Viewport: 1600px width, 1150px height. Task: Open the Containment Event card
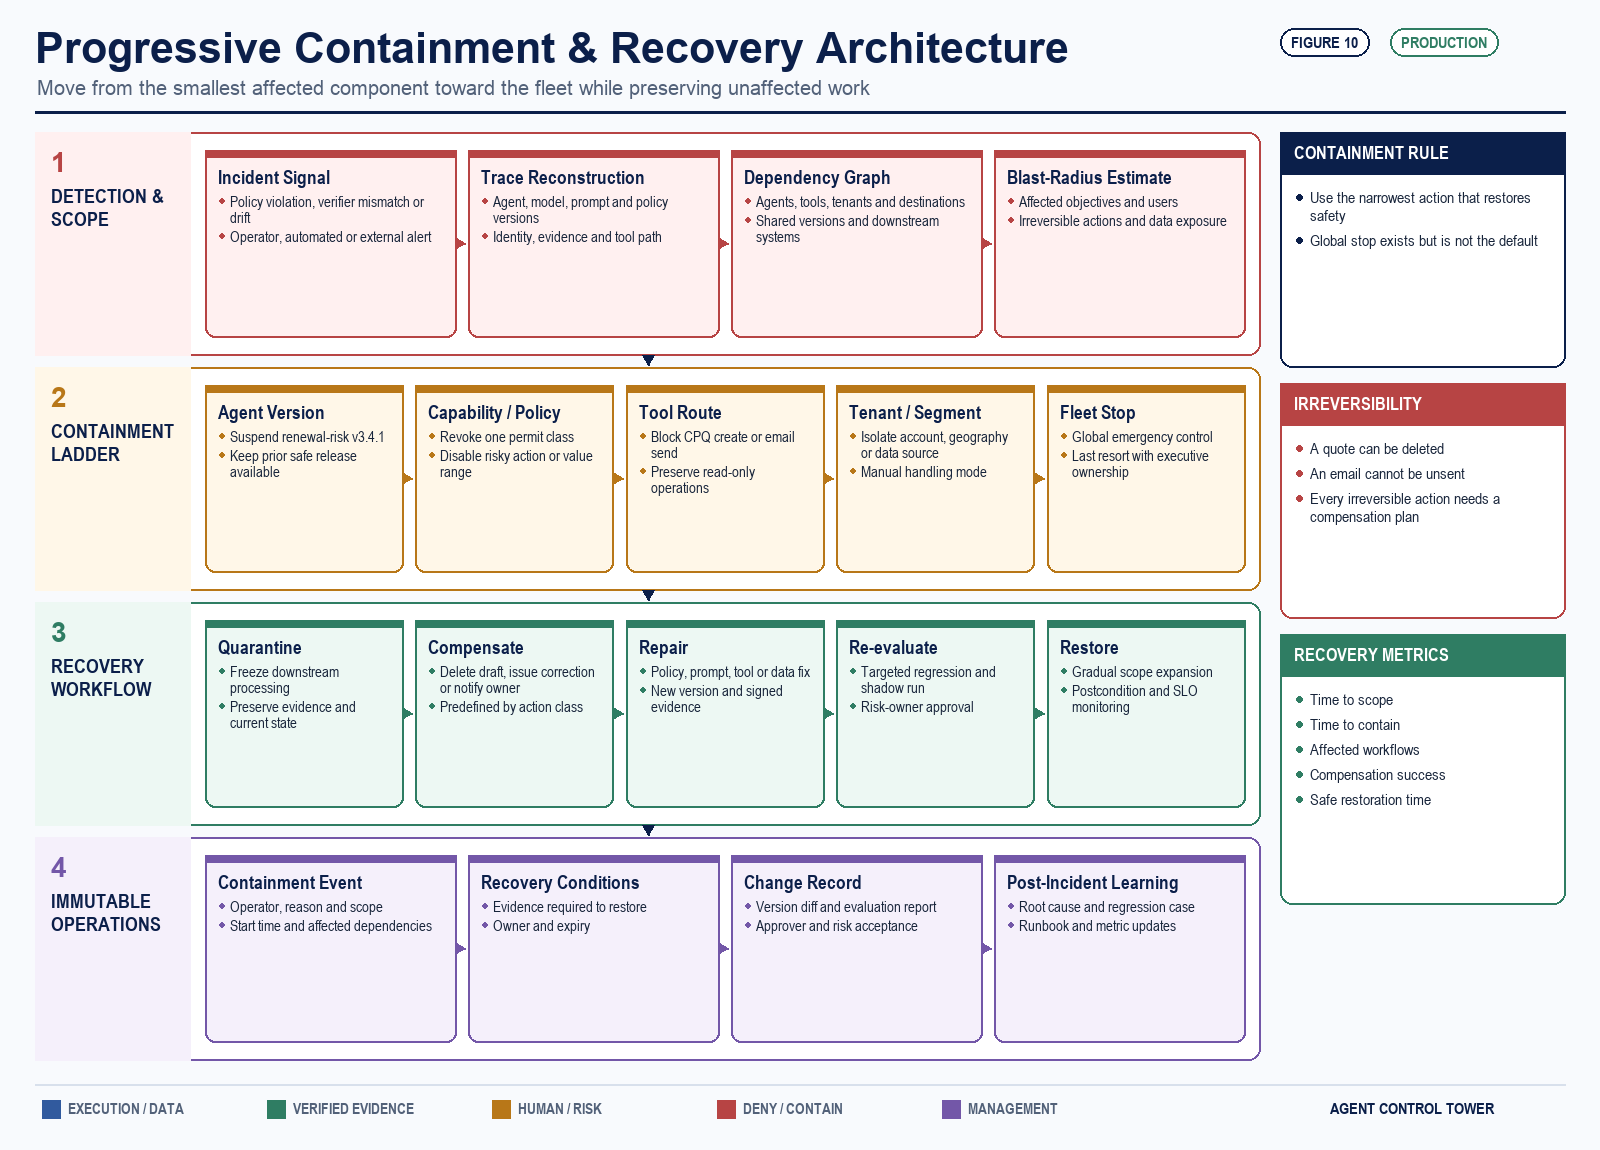(331, 949)
